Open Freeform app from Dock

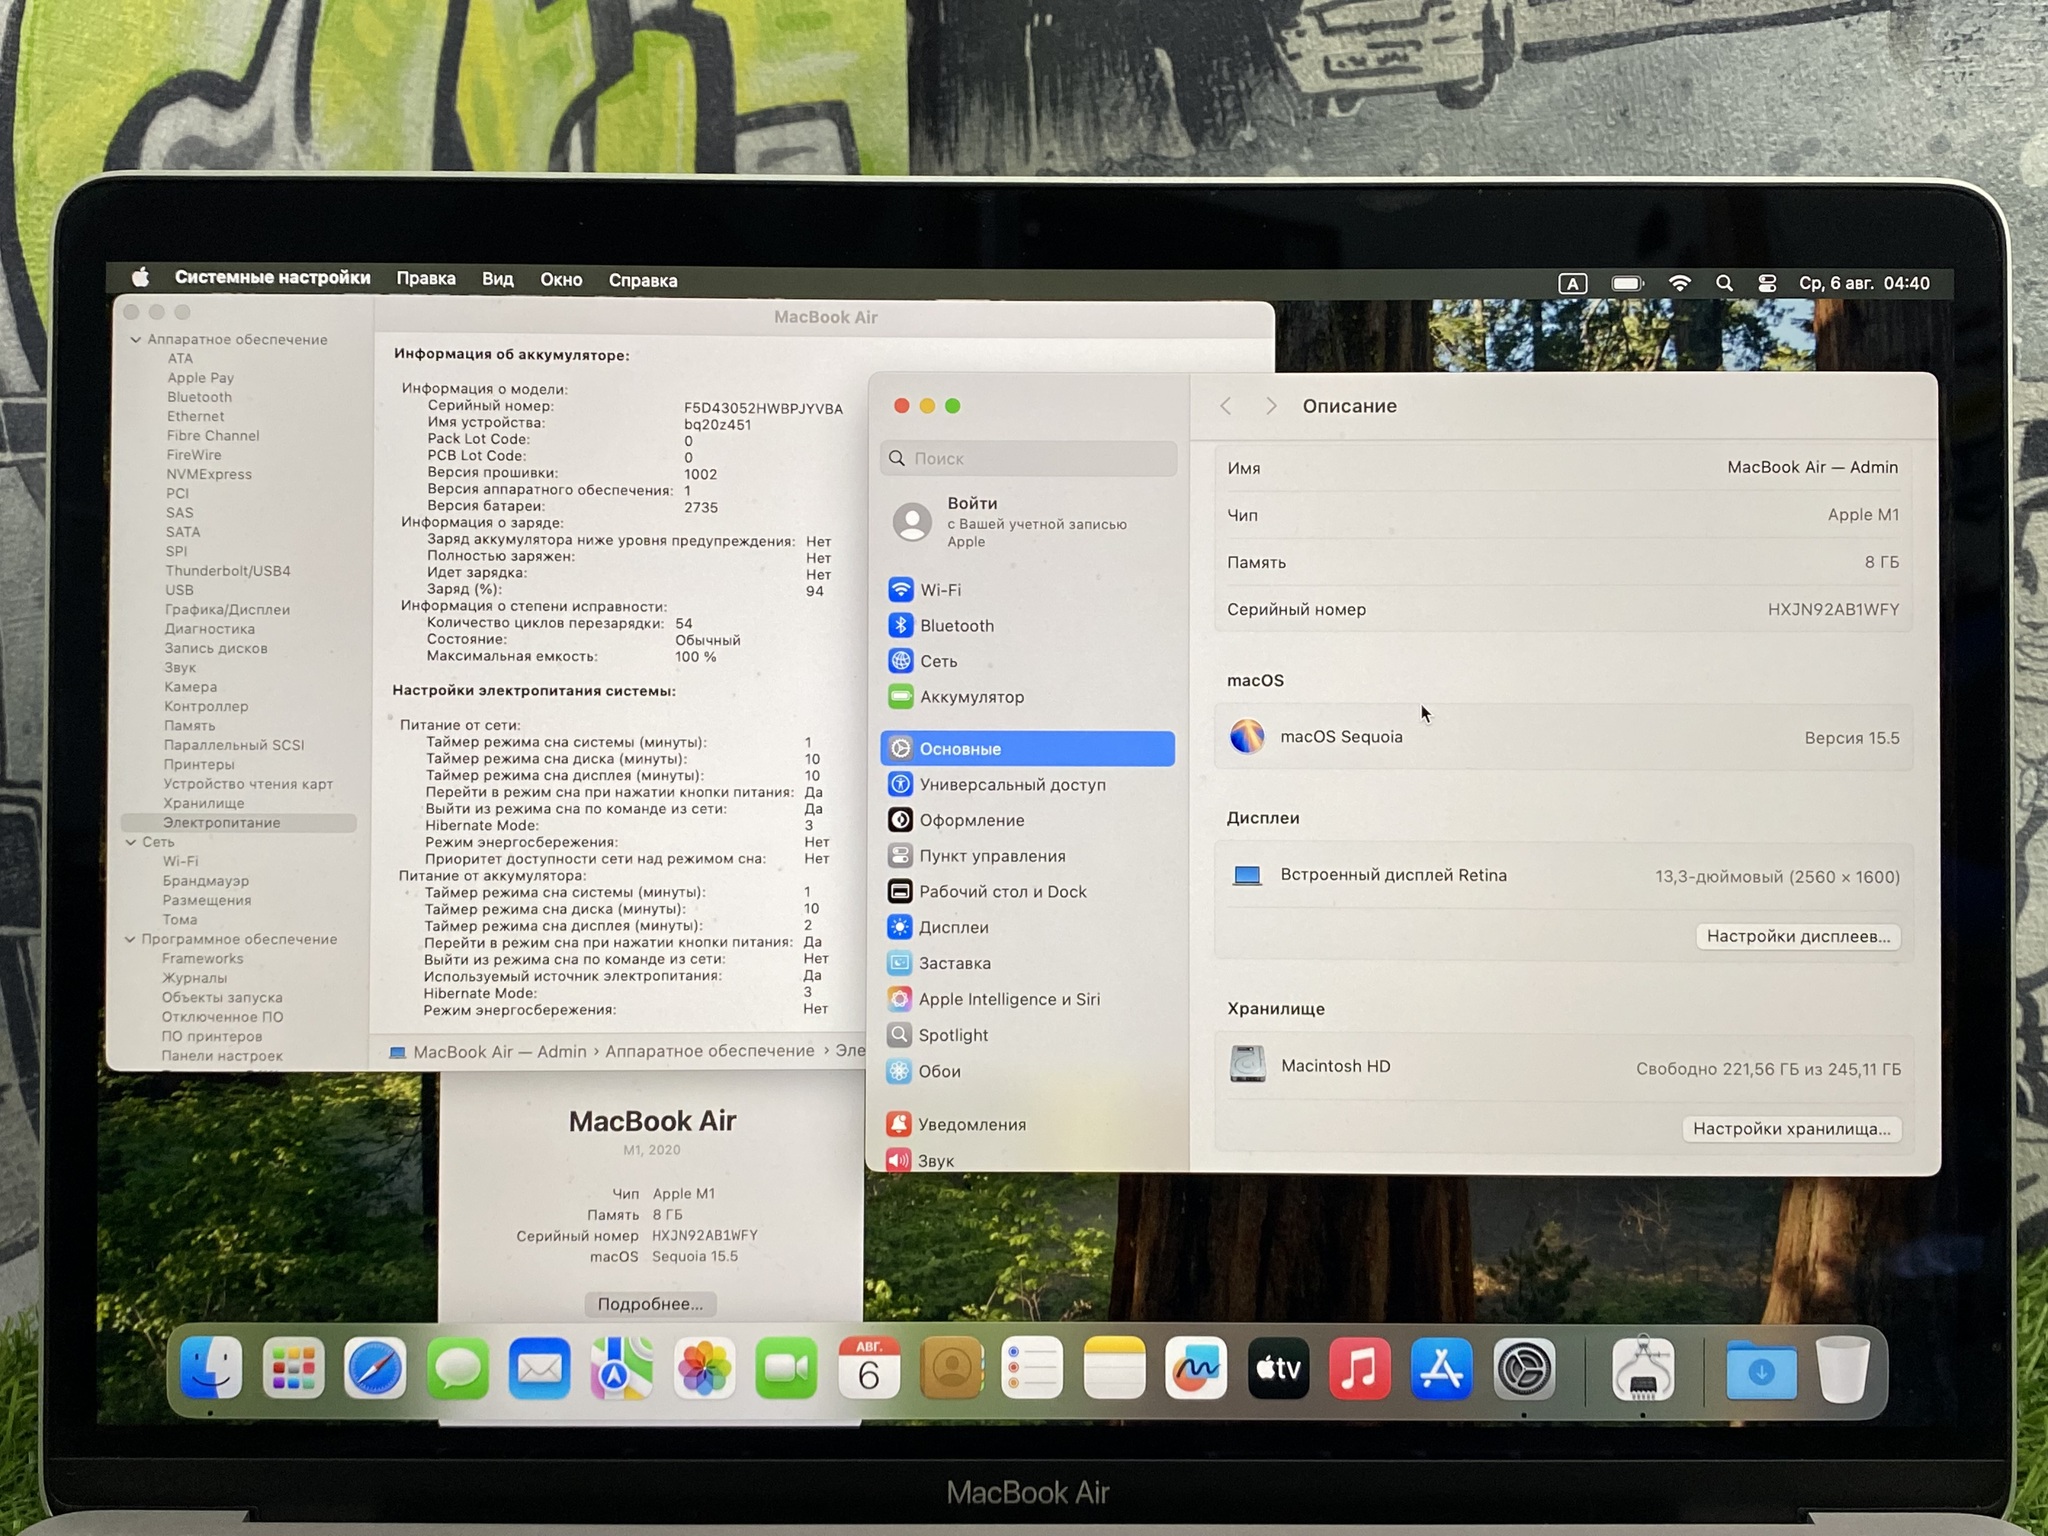coord(1196,1368)
